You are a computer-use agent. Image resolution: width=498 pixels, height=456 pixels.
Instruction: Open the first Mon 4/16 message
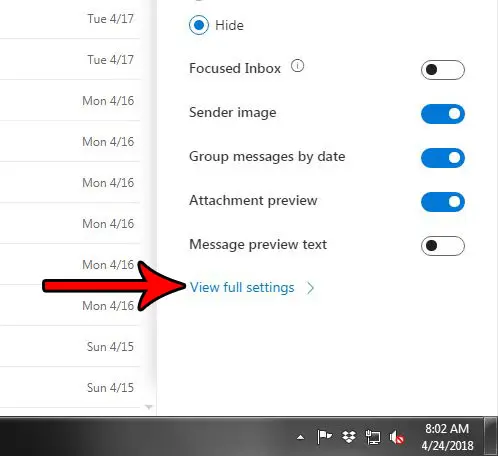point(70,101)
